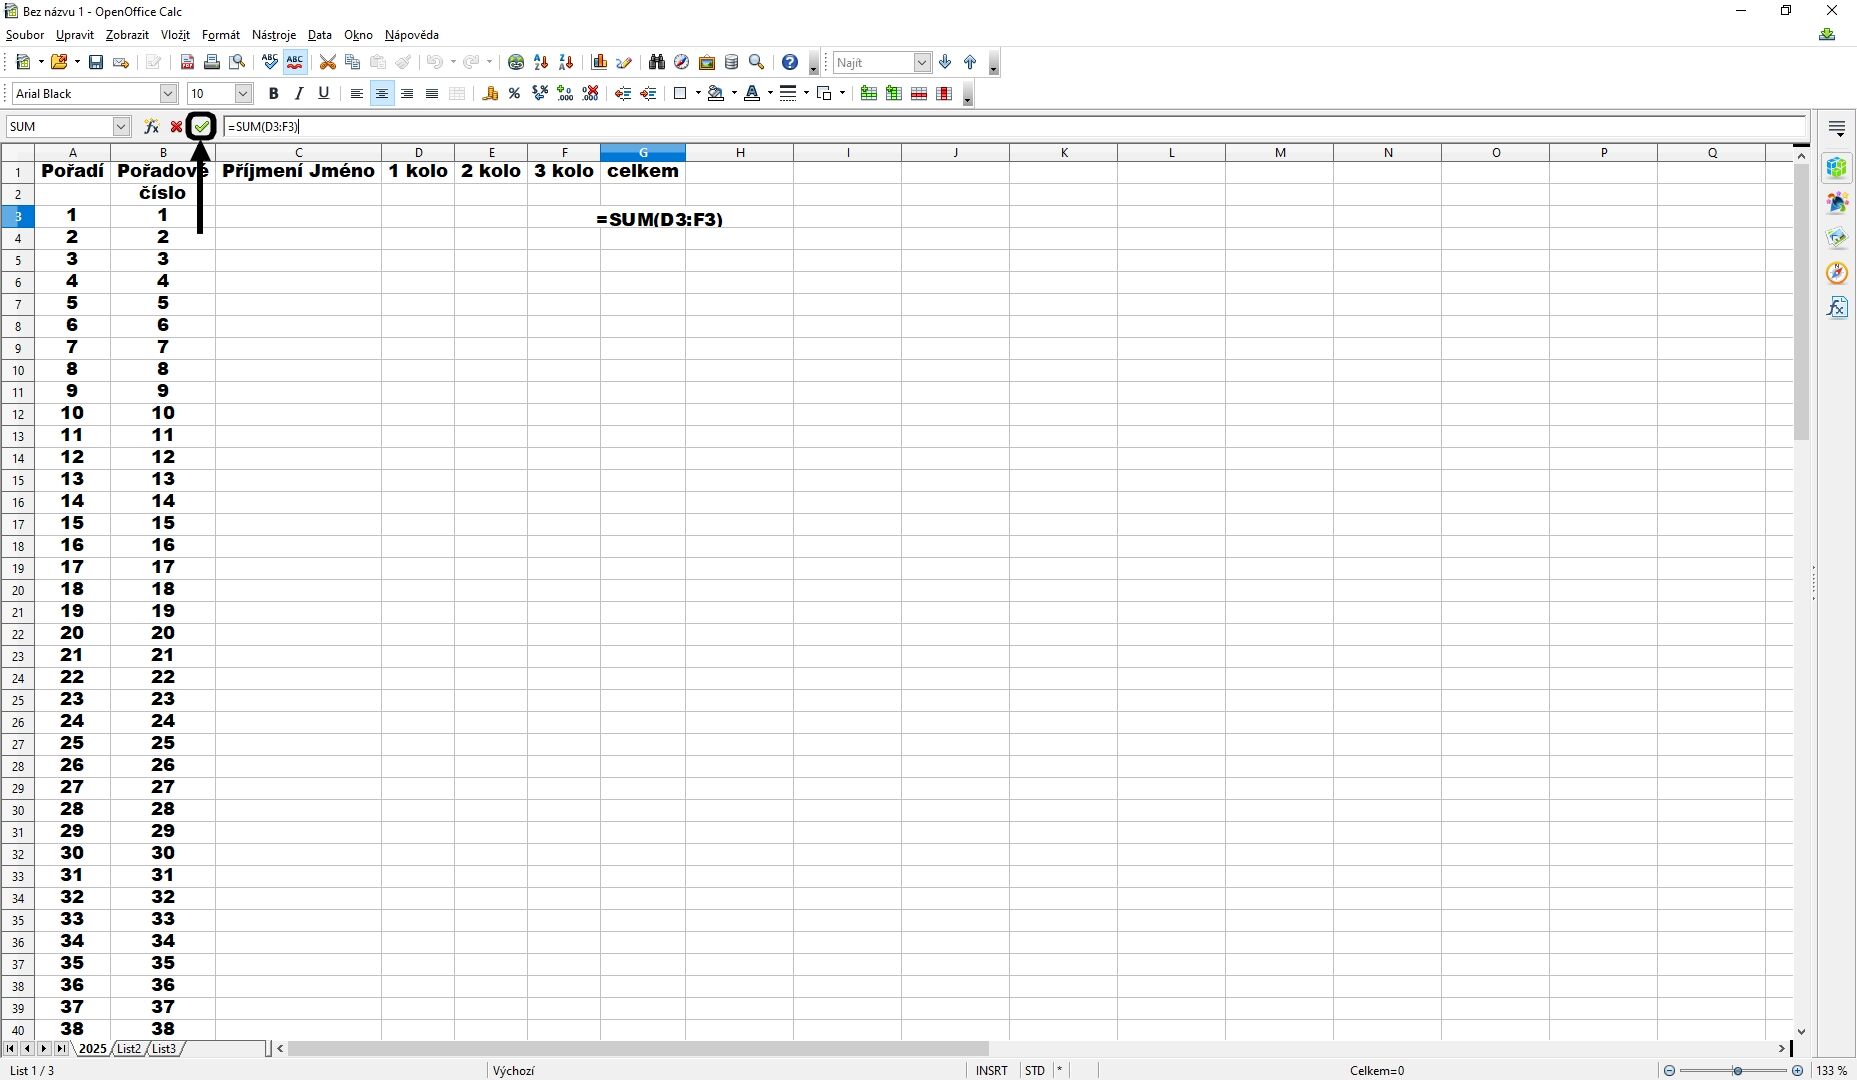
Task: Toggle Italic formatting
Action: (298, 93)
